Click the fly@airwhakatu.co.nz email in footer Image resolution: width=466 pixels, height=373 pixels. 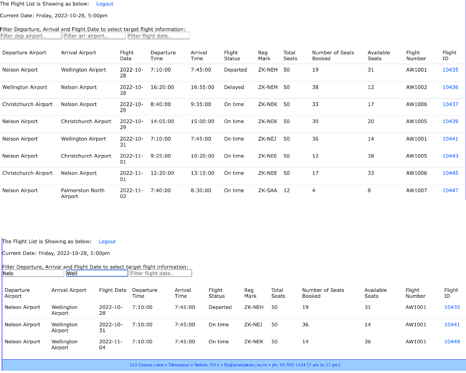click(245, 365)
